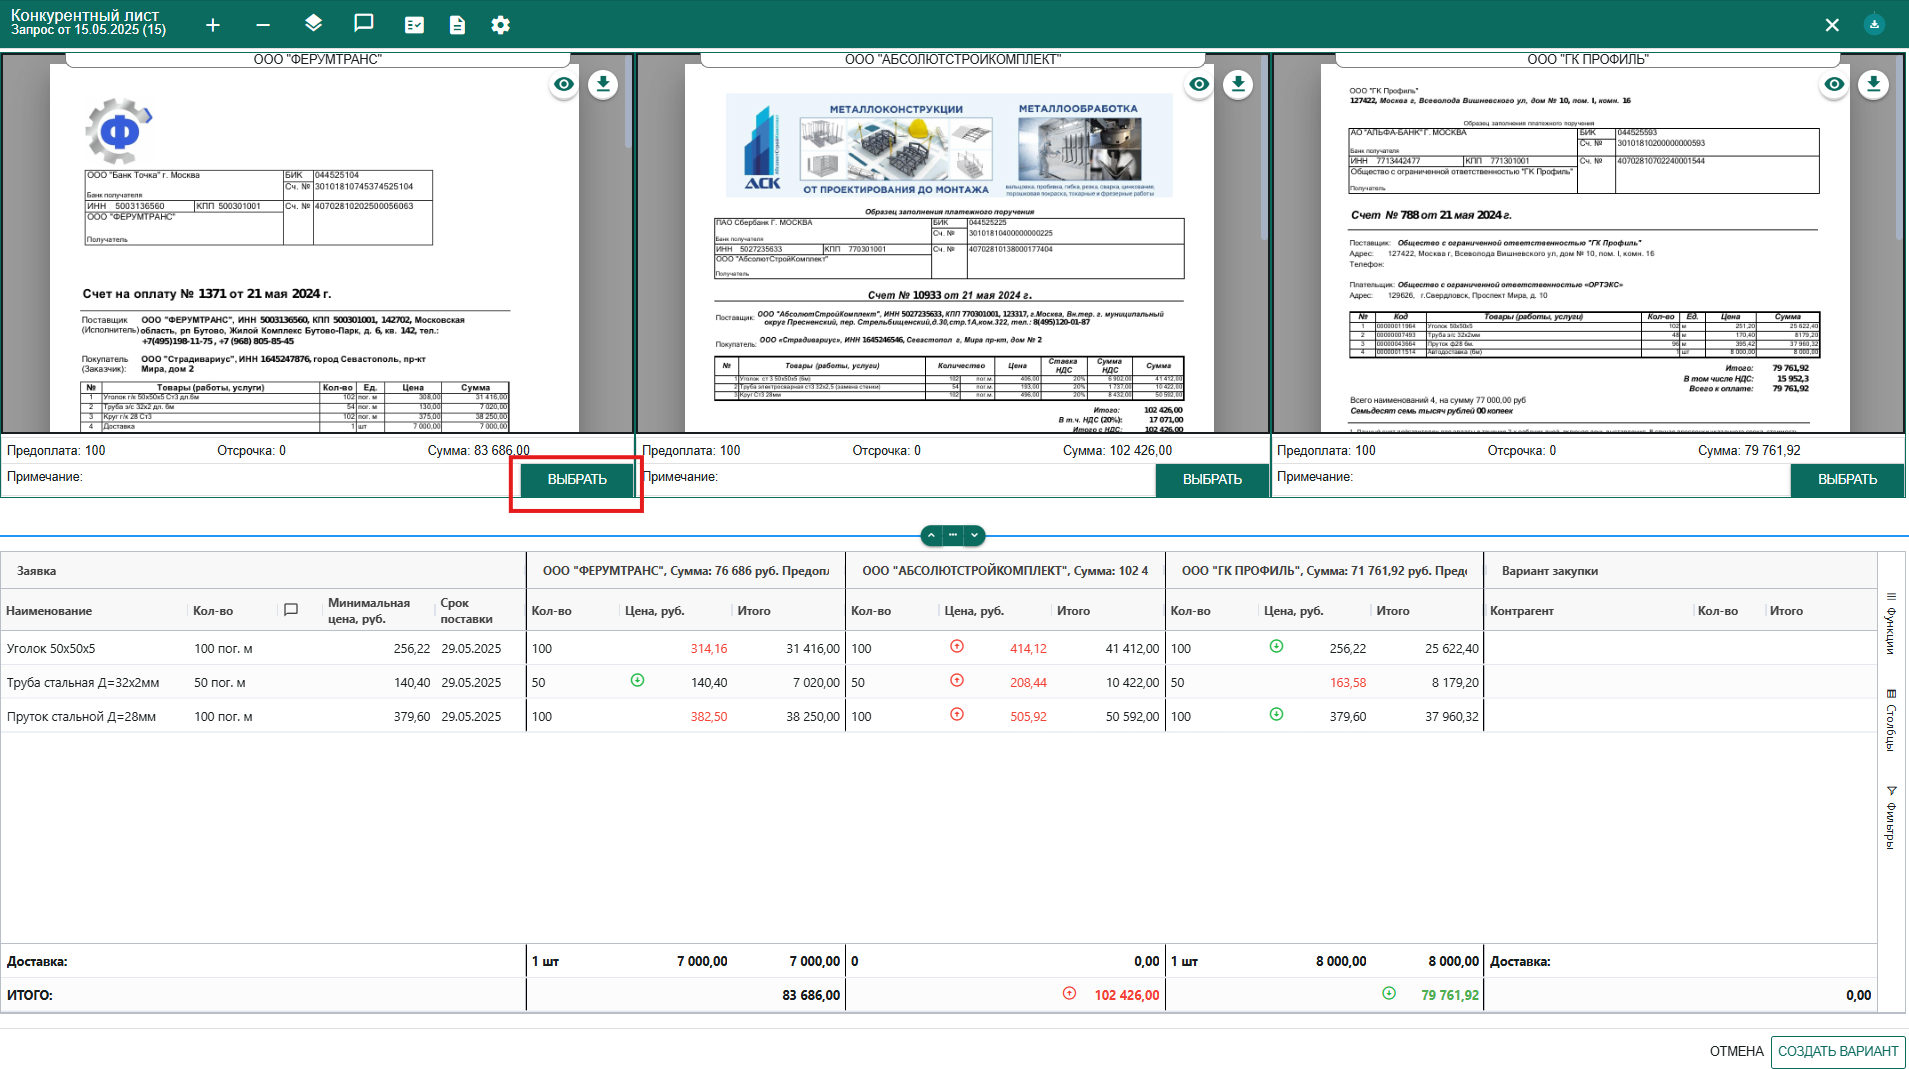The height and width of the screenshot is (1069, 1909).
Task: Click СОЗДАТЬ ВАРИАНТ button
Action: tap(1838, 1051)
